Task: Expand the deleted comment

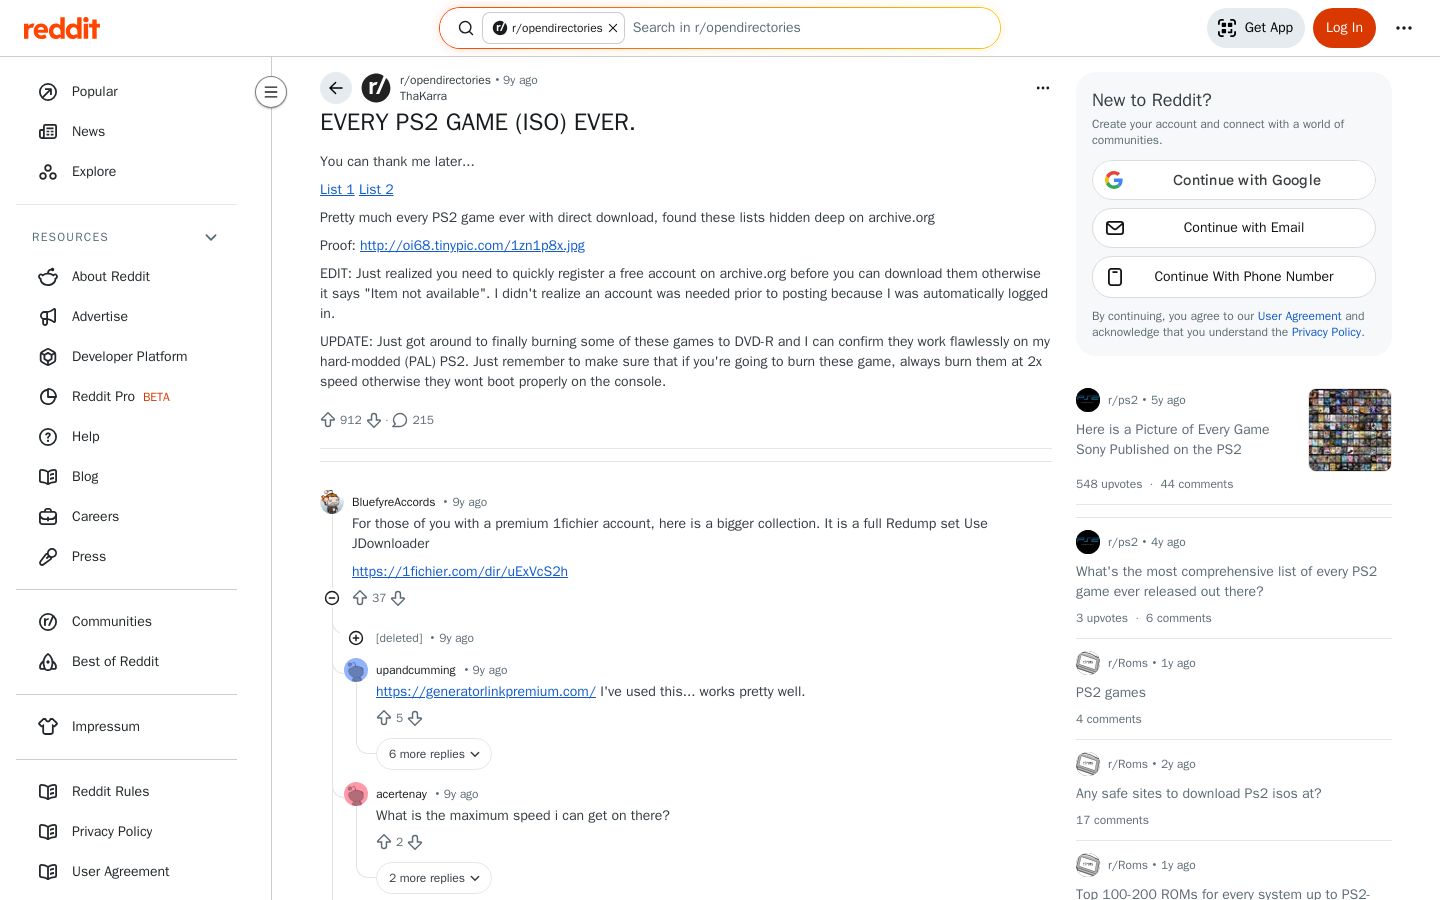Action: 356,638
